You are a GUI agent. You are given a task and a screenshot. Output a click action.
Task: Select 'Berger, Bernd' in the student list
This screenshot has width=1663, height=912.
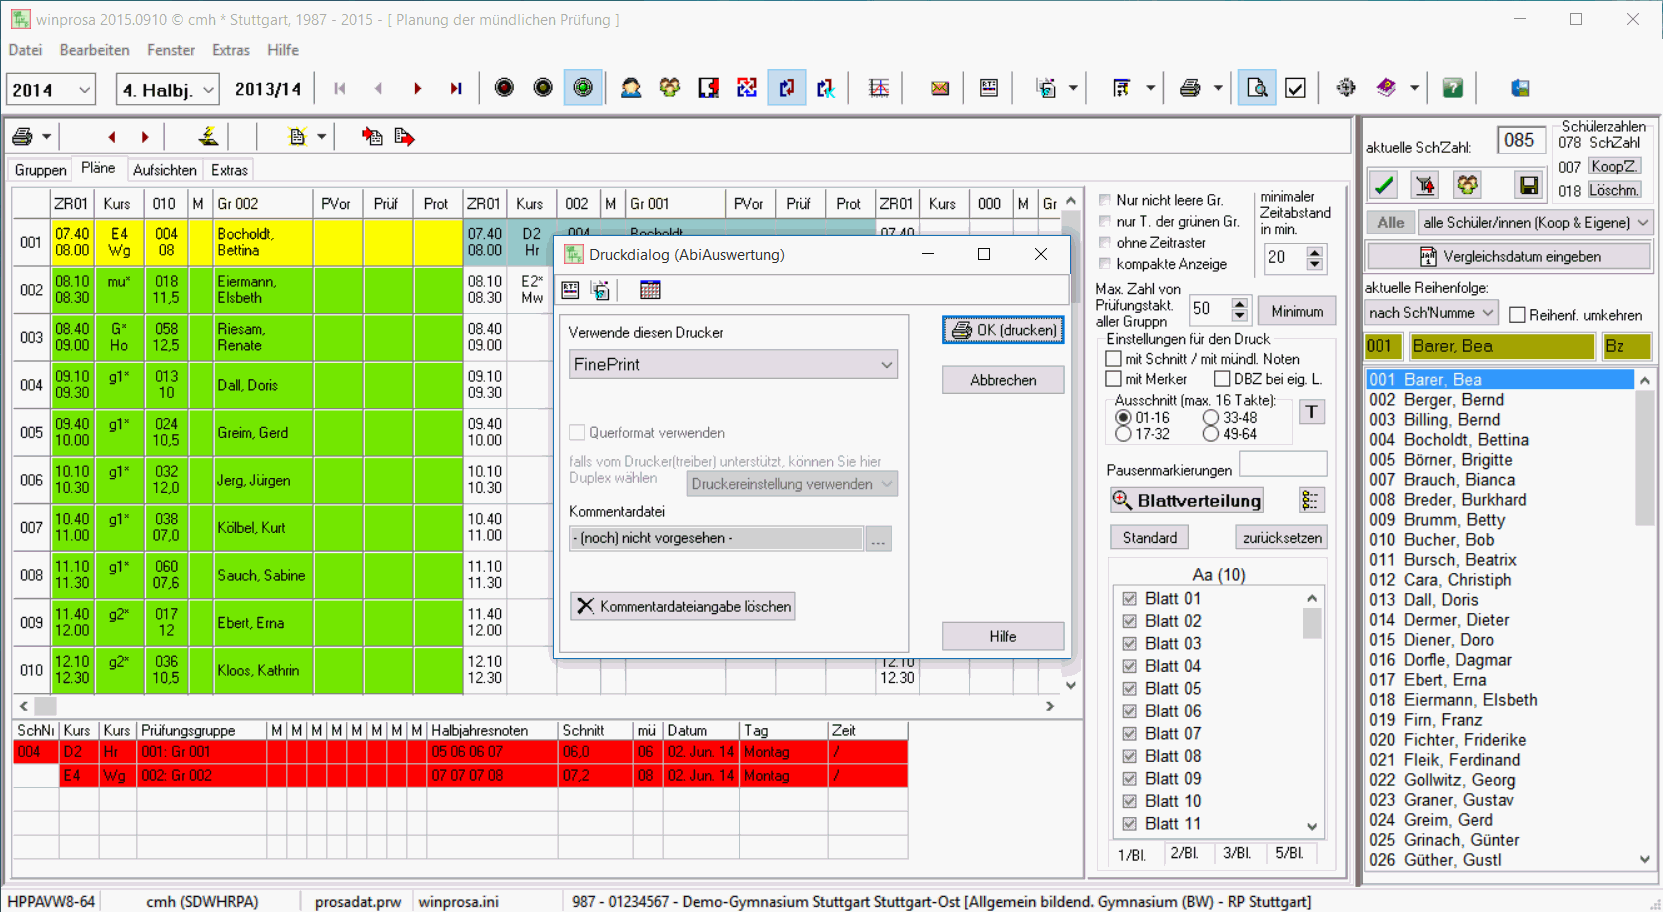[1453, 400]
